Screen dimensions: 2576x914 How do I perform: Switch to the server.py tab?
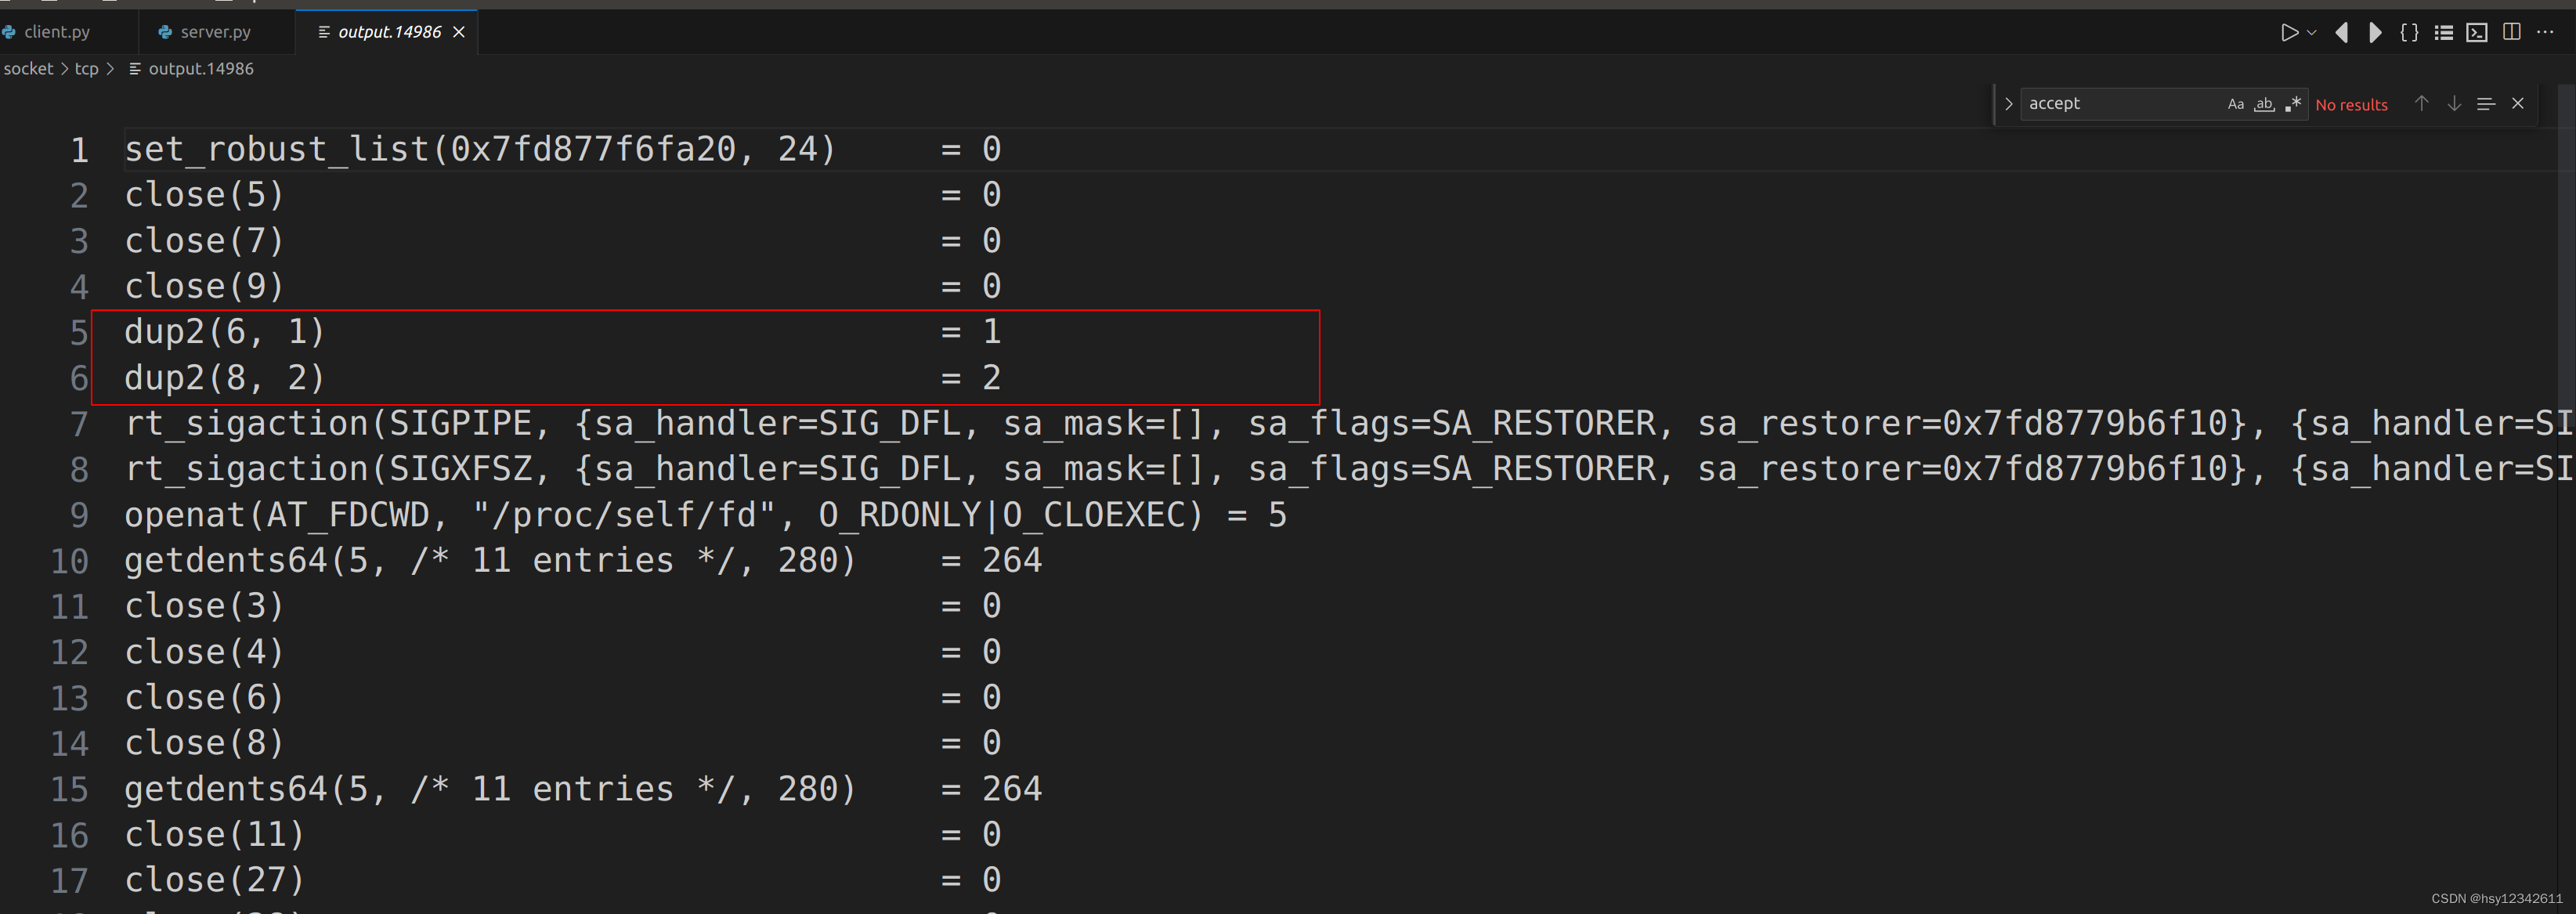(215, 32)
